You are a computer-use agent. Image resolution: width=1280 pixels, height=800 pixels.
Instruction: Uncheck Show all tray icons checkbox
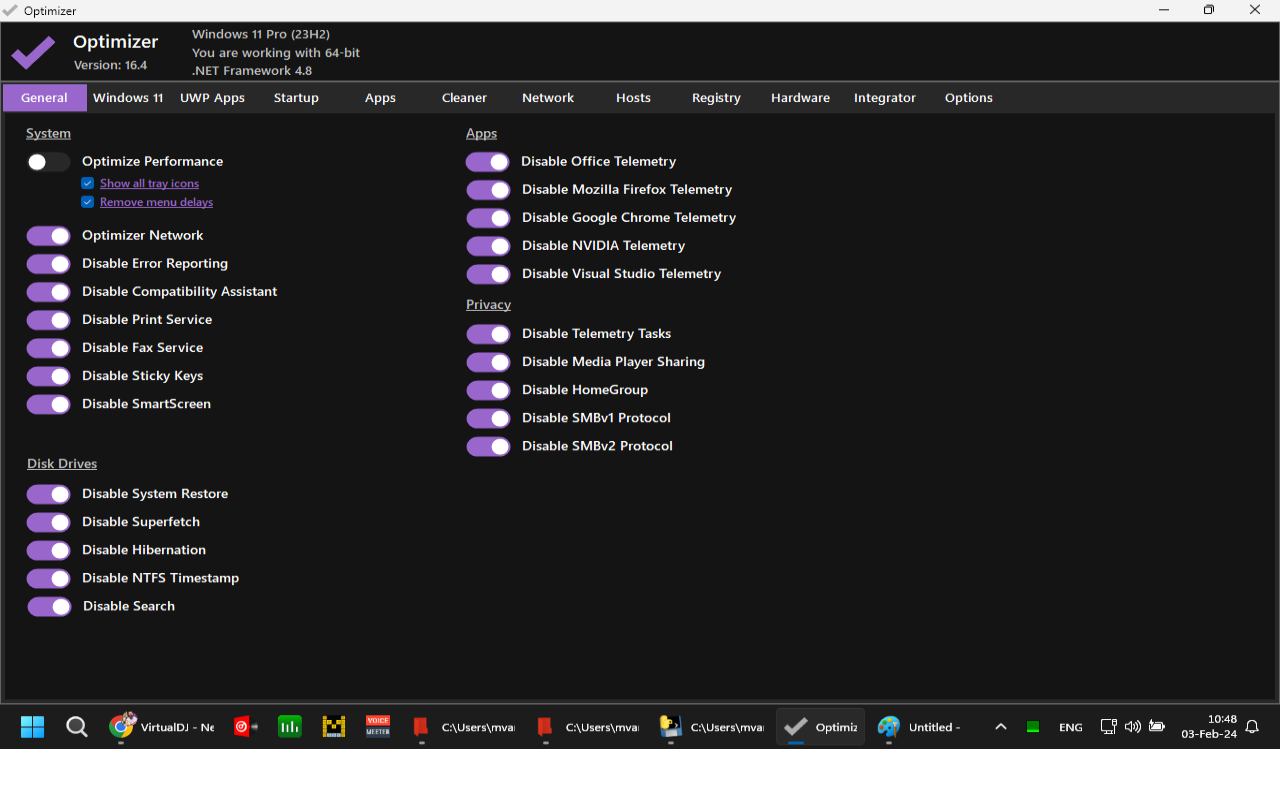pyautogui.click(x=88, y=183)
